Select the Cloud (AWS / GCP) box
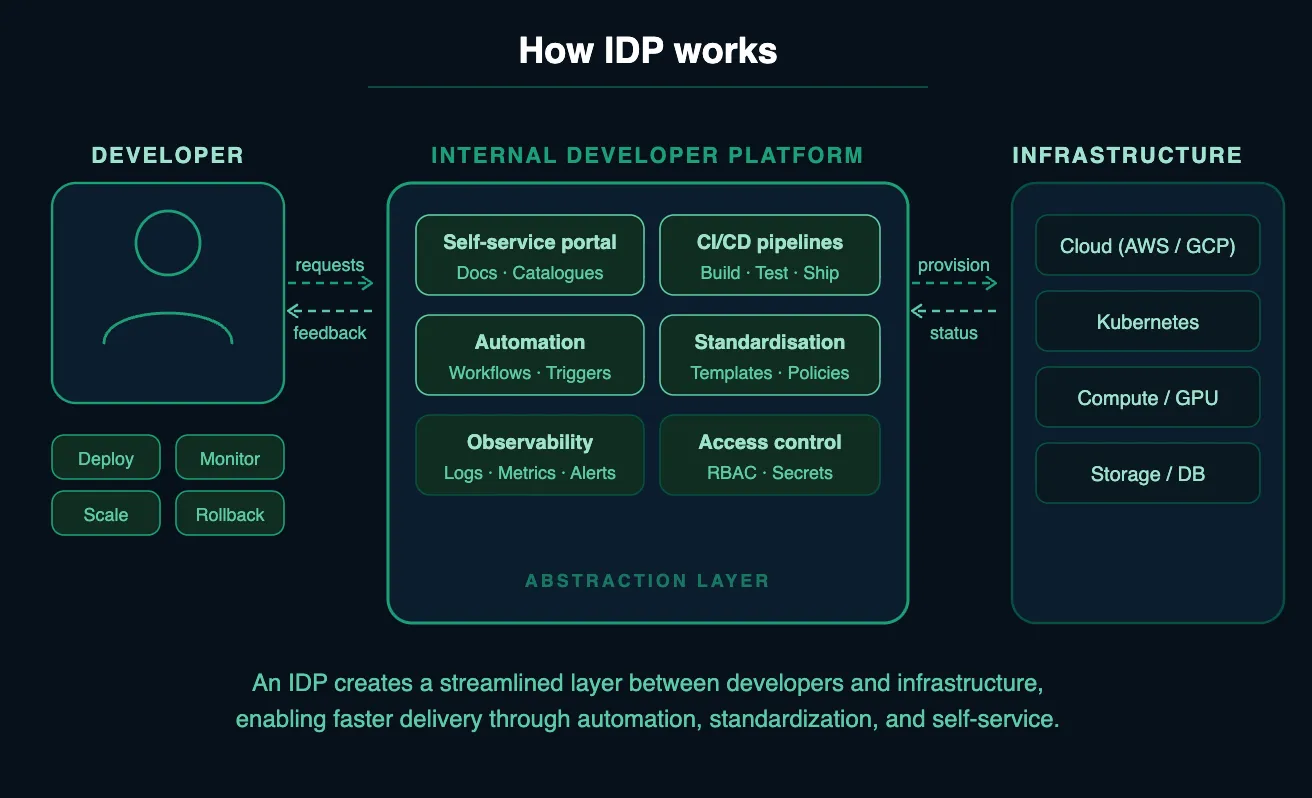Screen dimensions: 1312x798 (x=1148, y=245)
